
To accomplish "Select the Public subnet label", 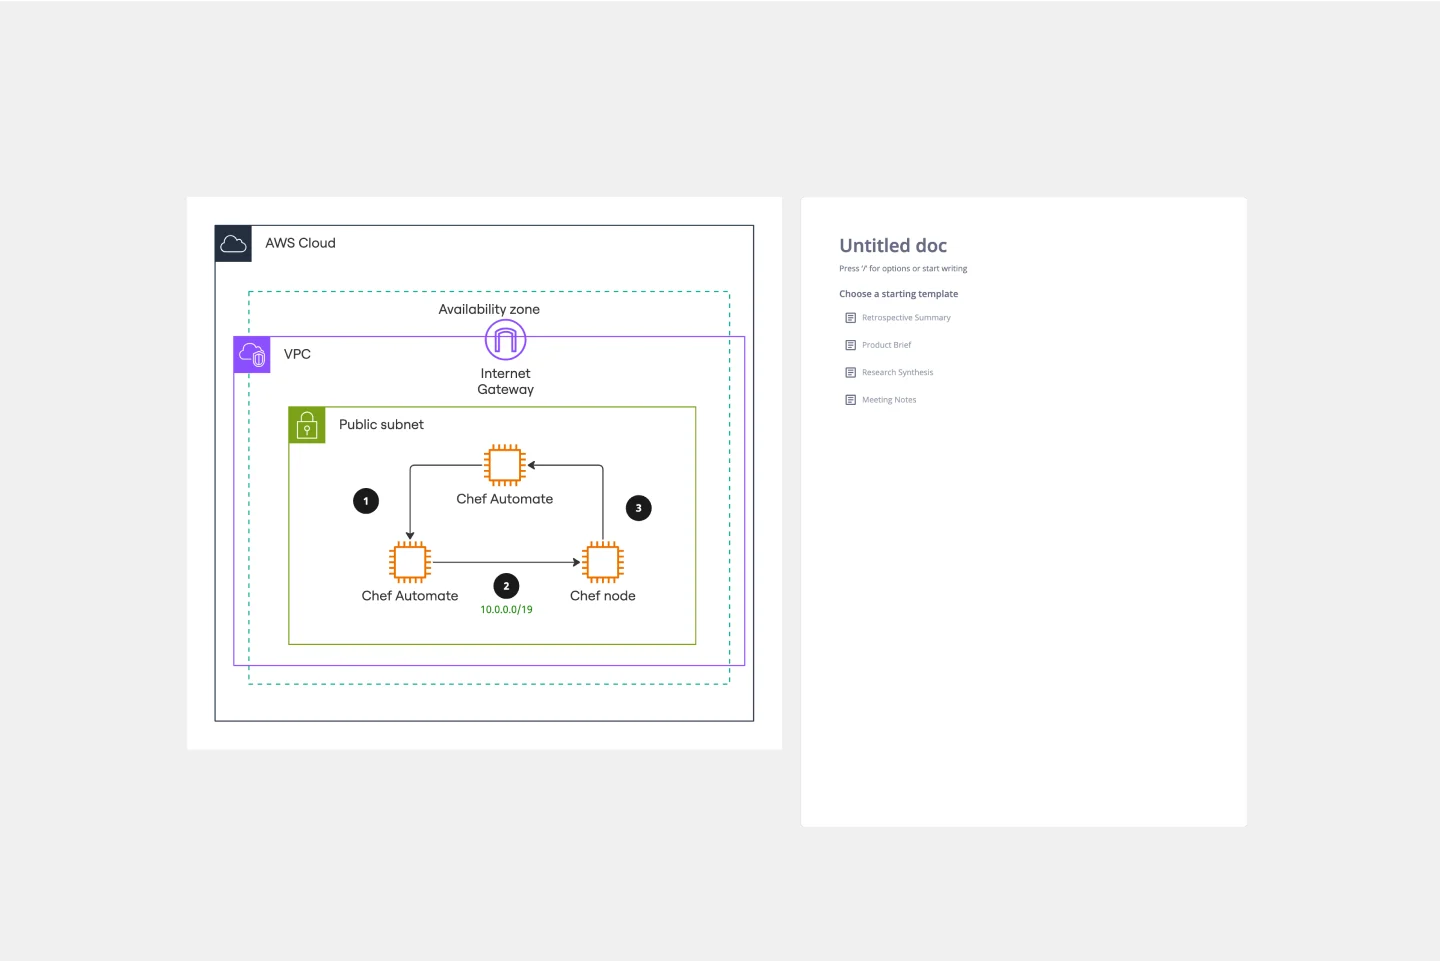I will pos(381,424).
